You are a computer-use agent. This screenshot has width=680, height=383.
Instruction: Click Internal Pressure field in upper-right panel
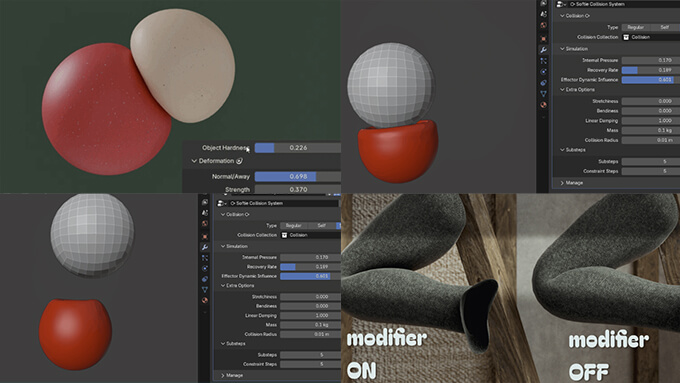pyautogui.click(x=651, y=60)
